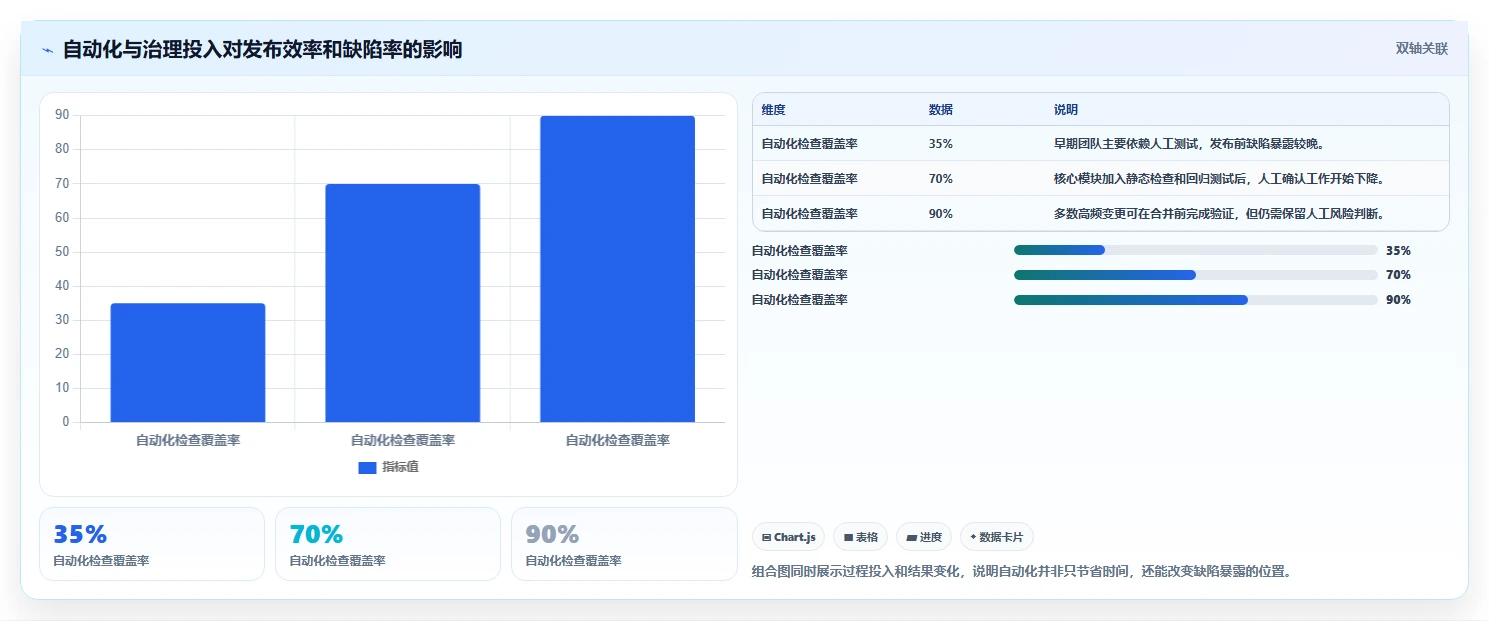Click the description starting 早期团队主要依赖人工测试
This screenshot has width=1489, height=621.
pos(1190,144)
